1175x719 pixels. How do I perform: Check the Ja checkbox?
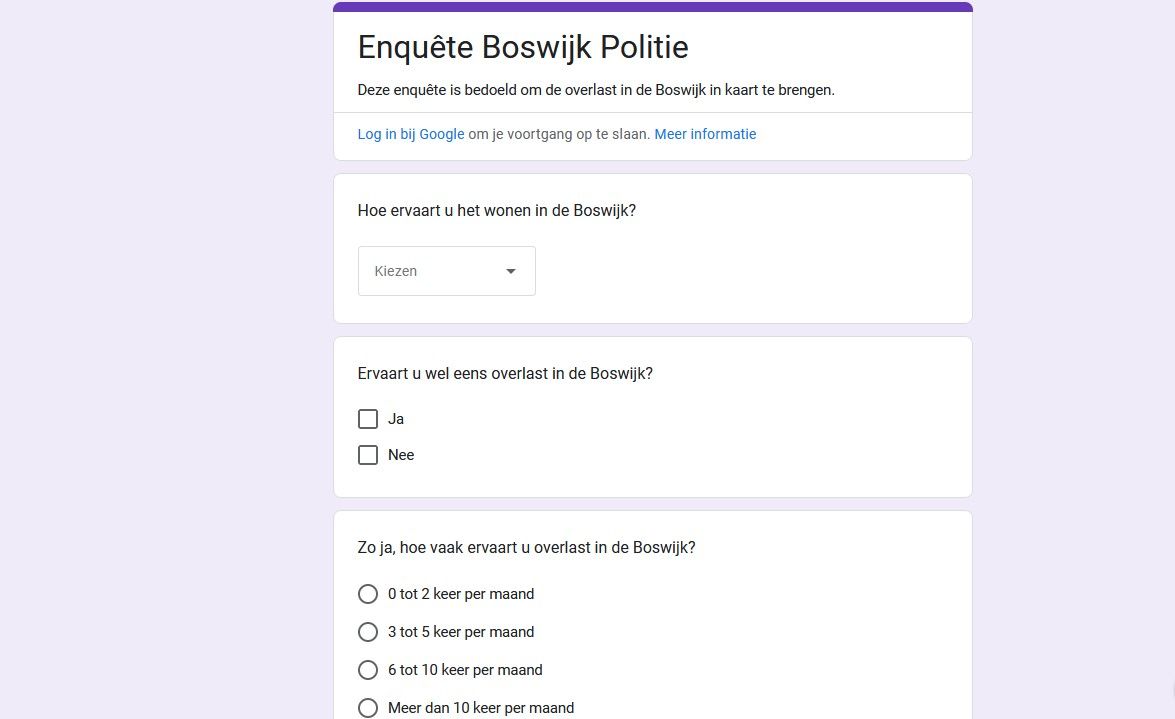[x=368, y=419]
